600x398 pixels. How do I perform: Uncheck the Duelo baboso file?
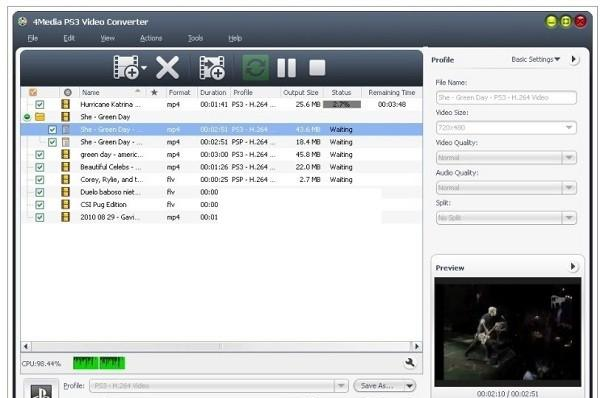(x=39, y=192)
